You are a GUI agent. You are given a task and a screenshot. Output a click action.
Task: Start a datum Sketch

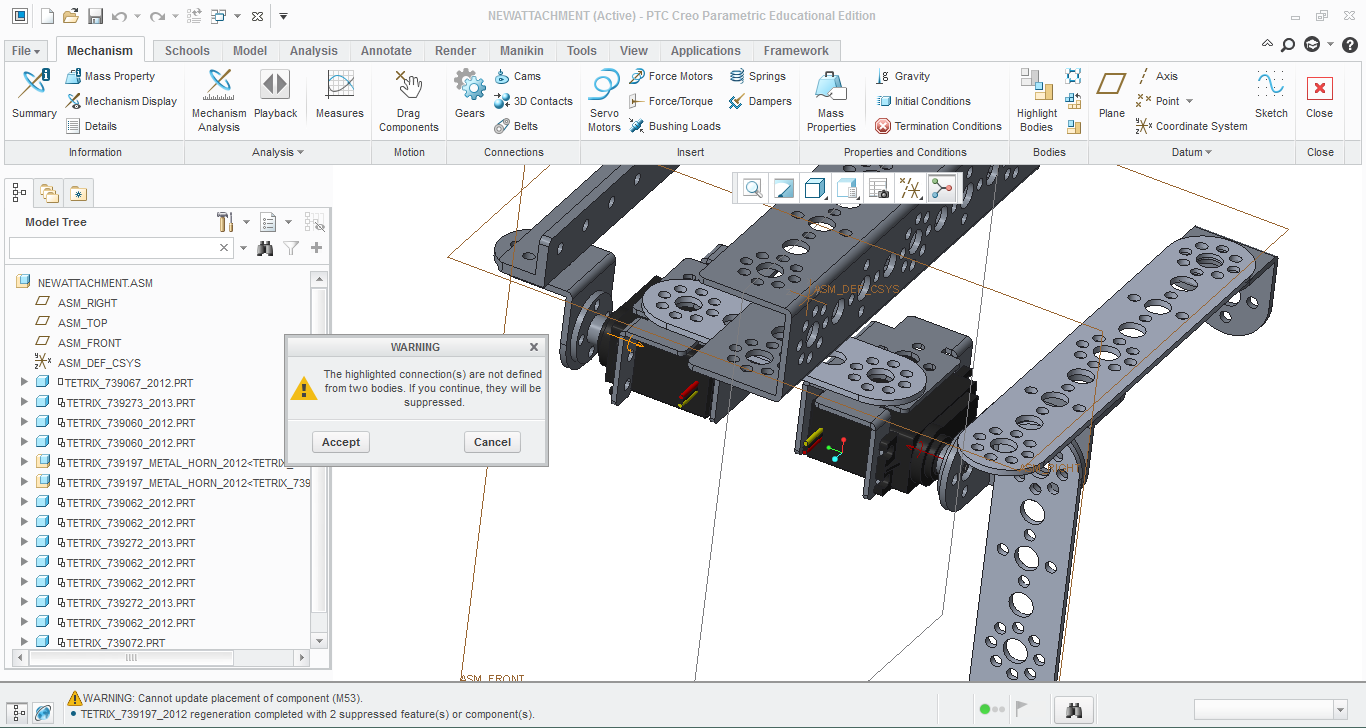[1271, 94]
